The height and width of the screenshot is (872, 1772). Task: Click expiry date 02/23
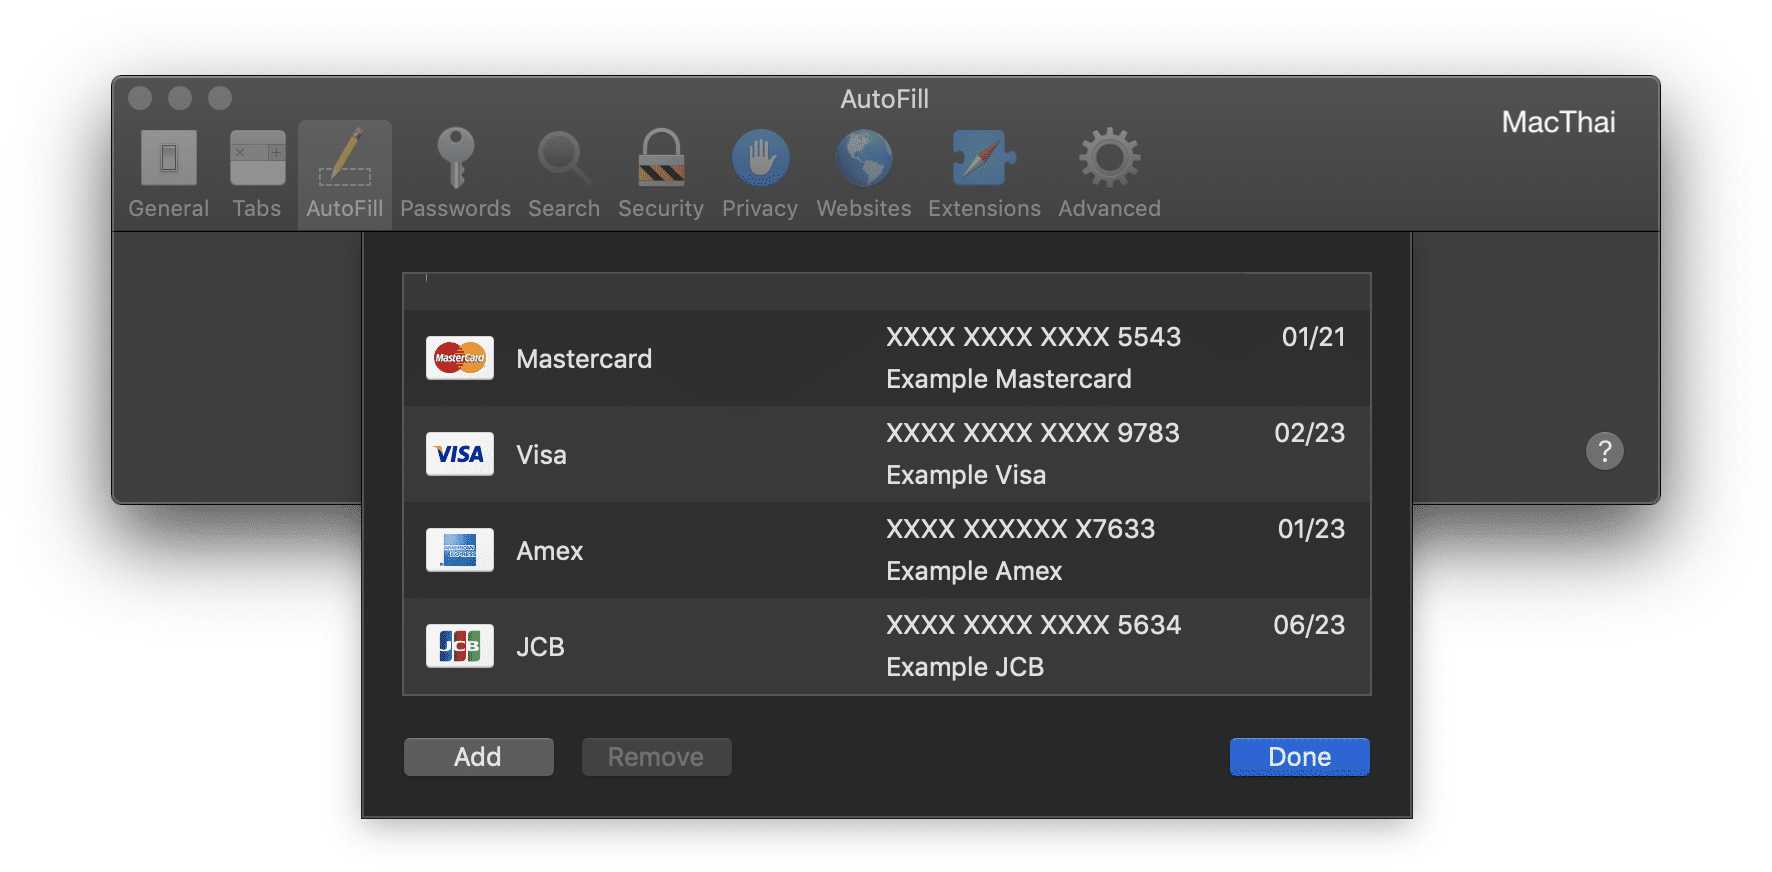[x=1309, y=433]
